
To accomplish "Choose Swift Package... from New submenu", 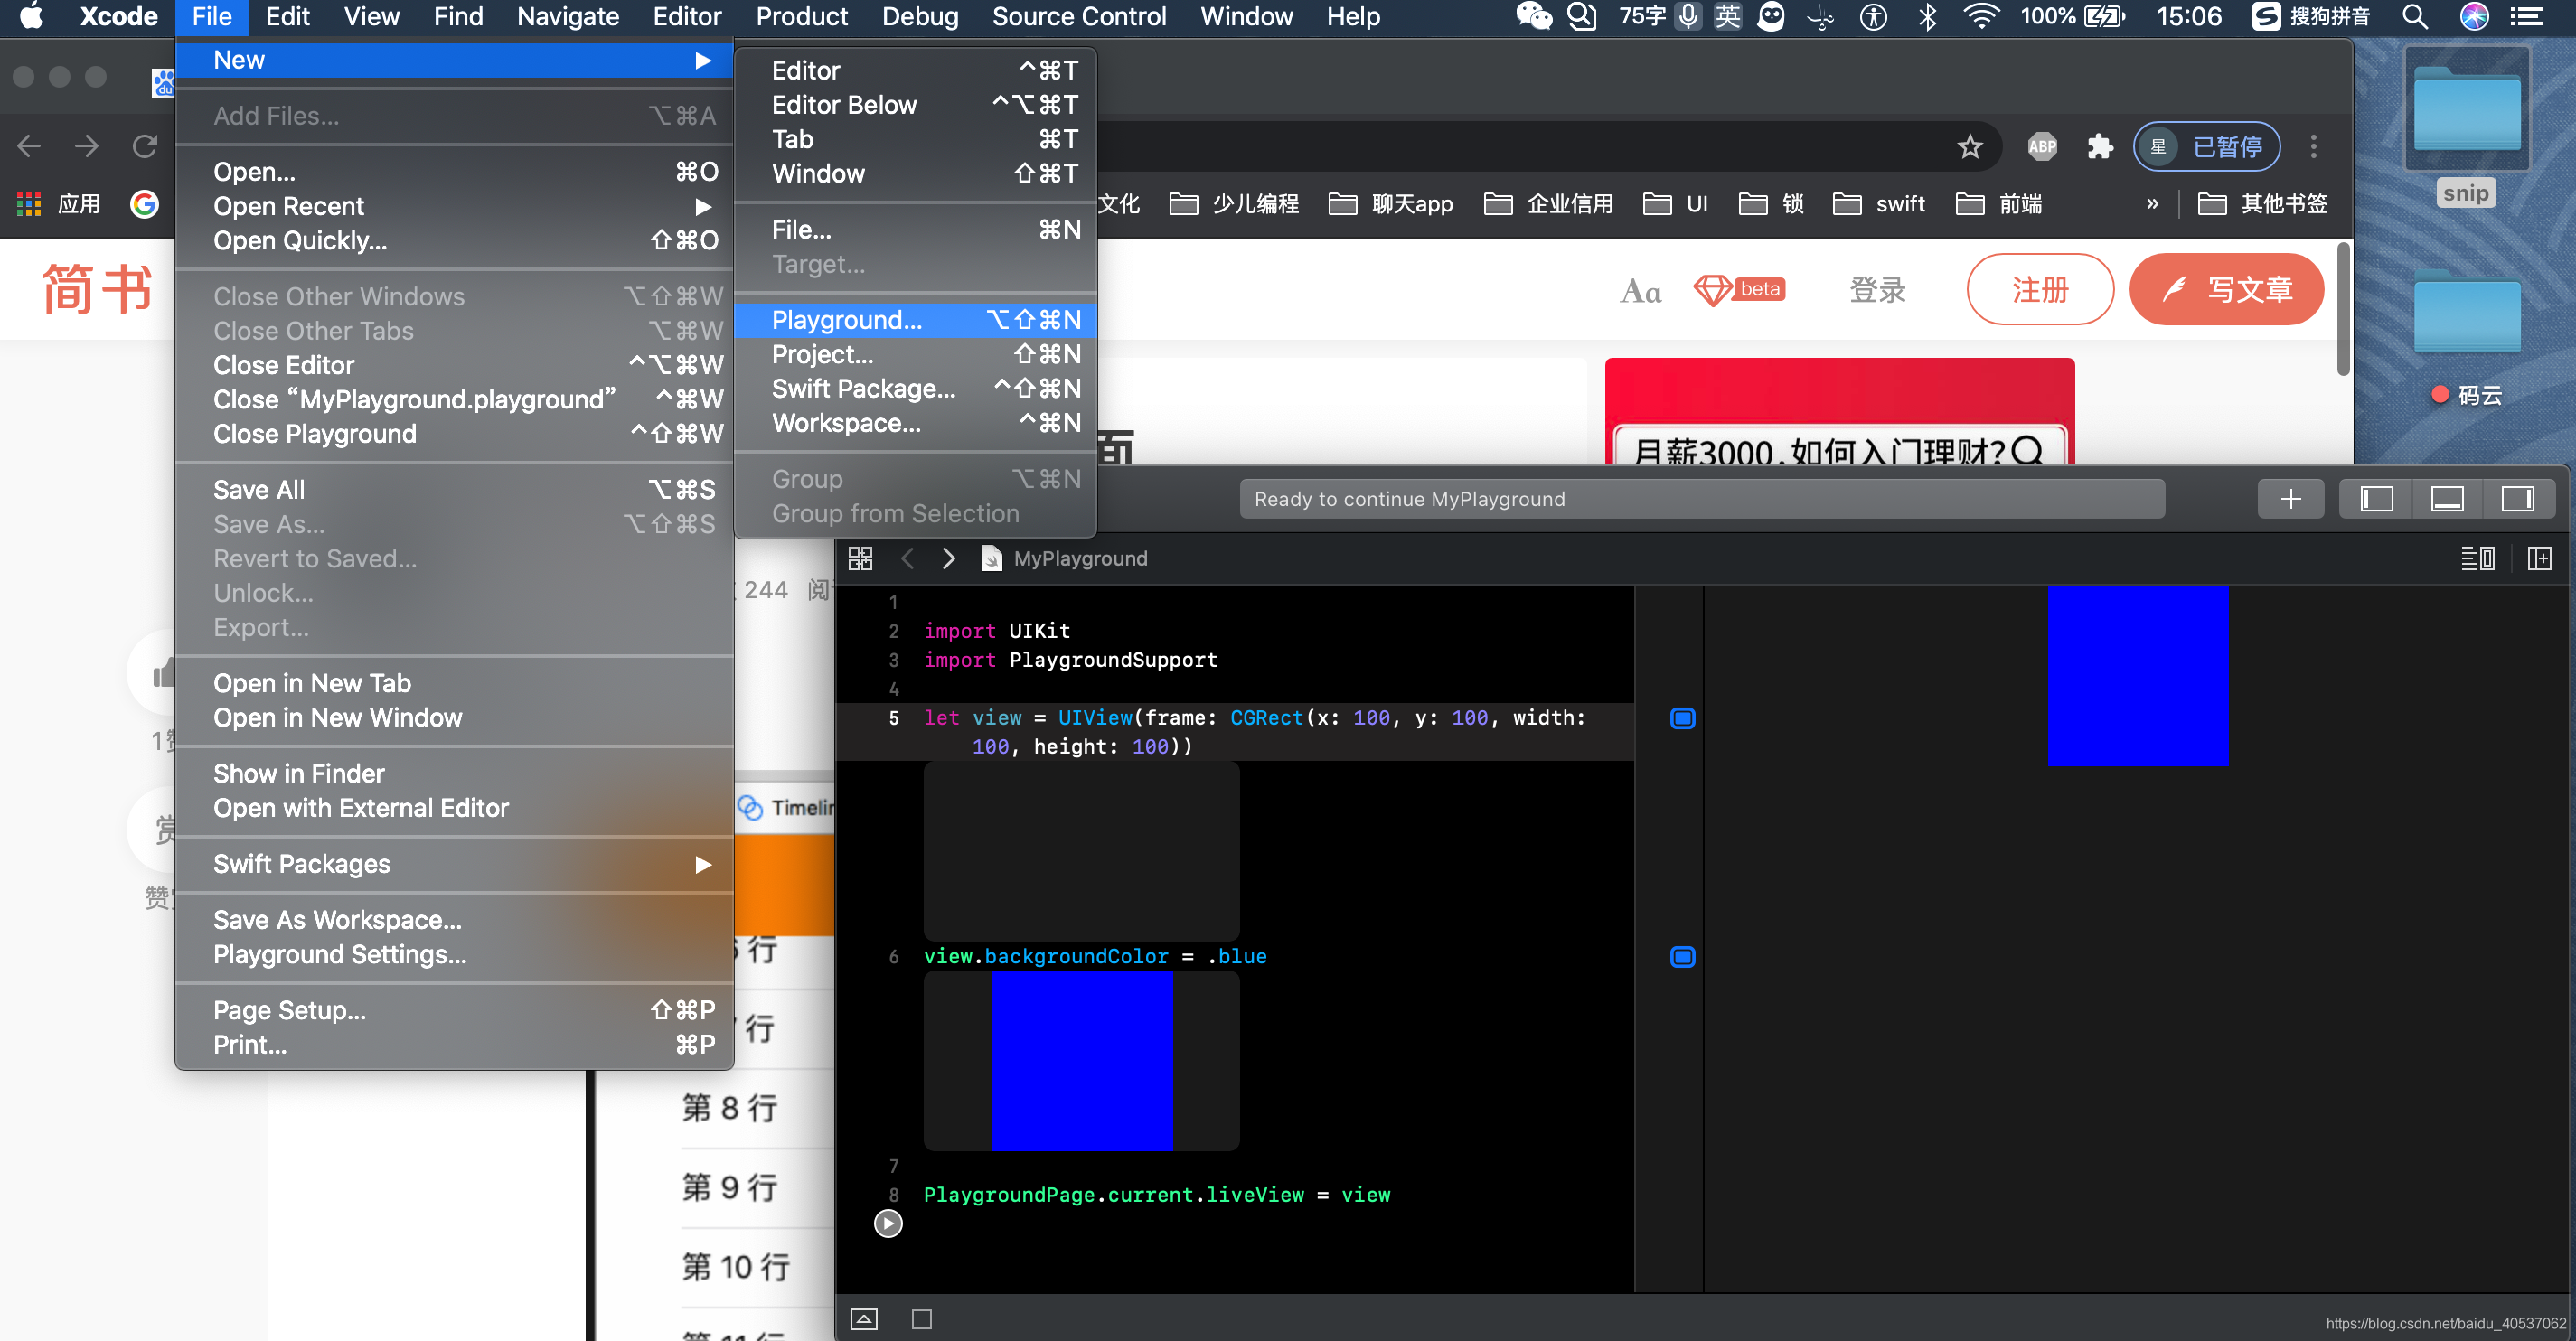I will point(915,388).
